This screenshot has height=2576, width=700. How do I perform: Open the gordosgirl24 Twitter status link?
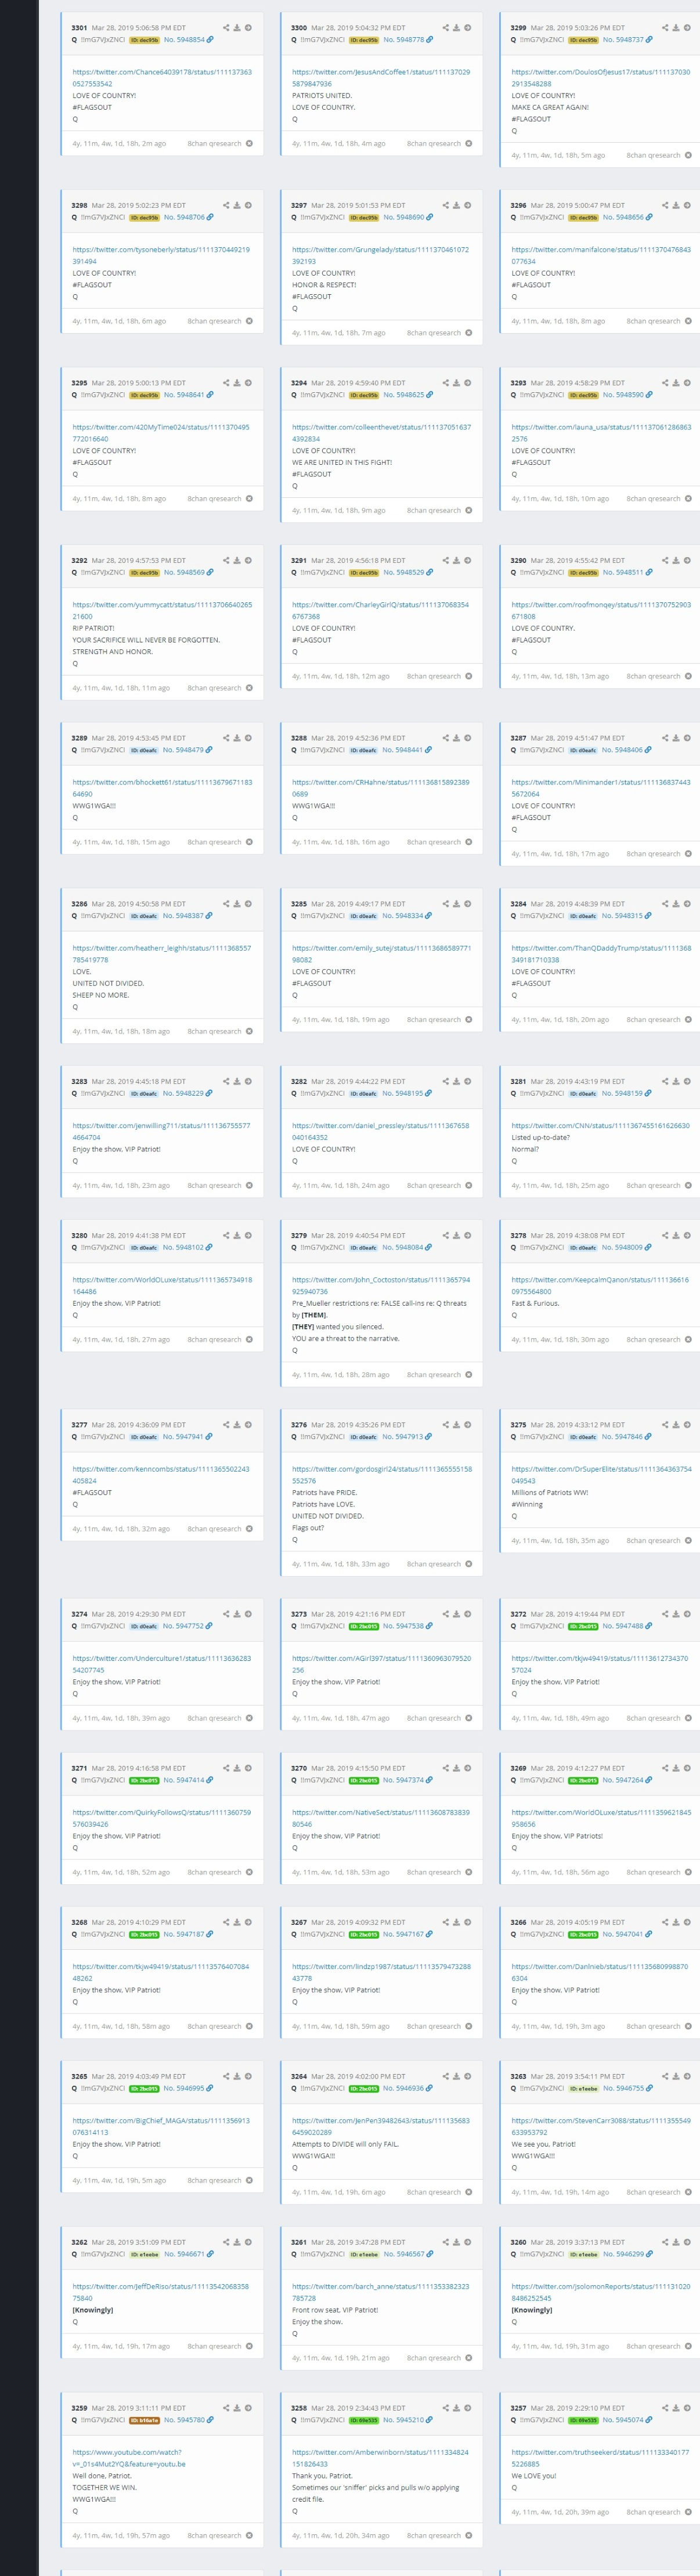click(382, 1475)
